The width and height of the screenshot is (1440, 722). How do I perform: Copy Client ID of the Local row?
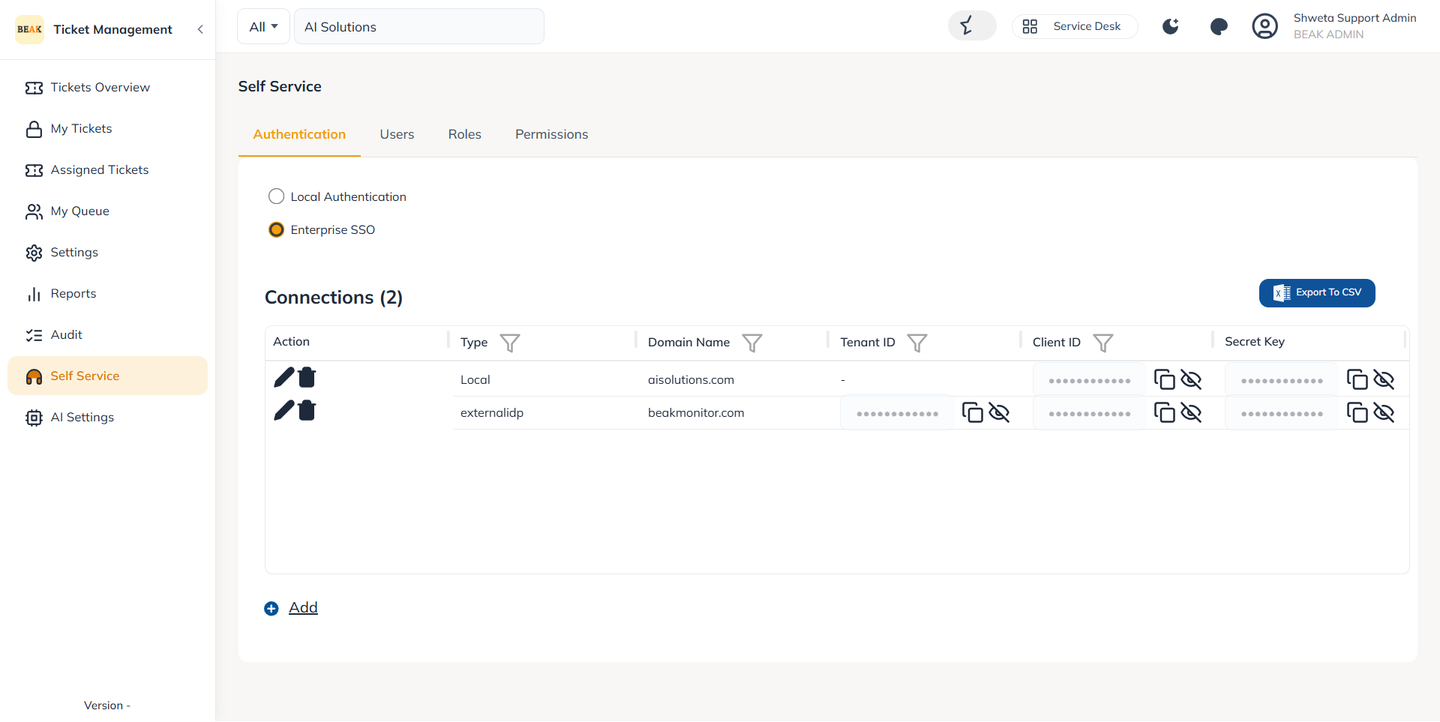(1164, 379)
